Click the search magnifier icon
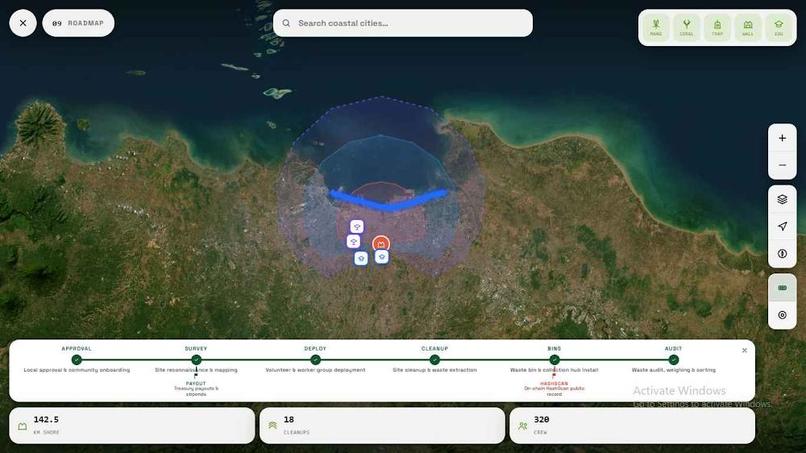This screenshot has height=453, width=806. click(286, 23)
